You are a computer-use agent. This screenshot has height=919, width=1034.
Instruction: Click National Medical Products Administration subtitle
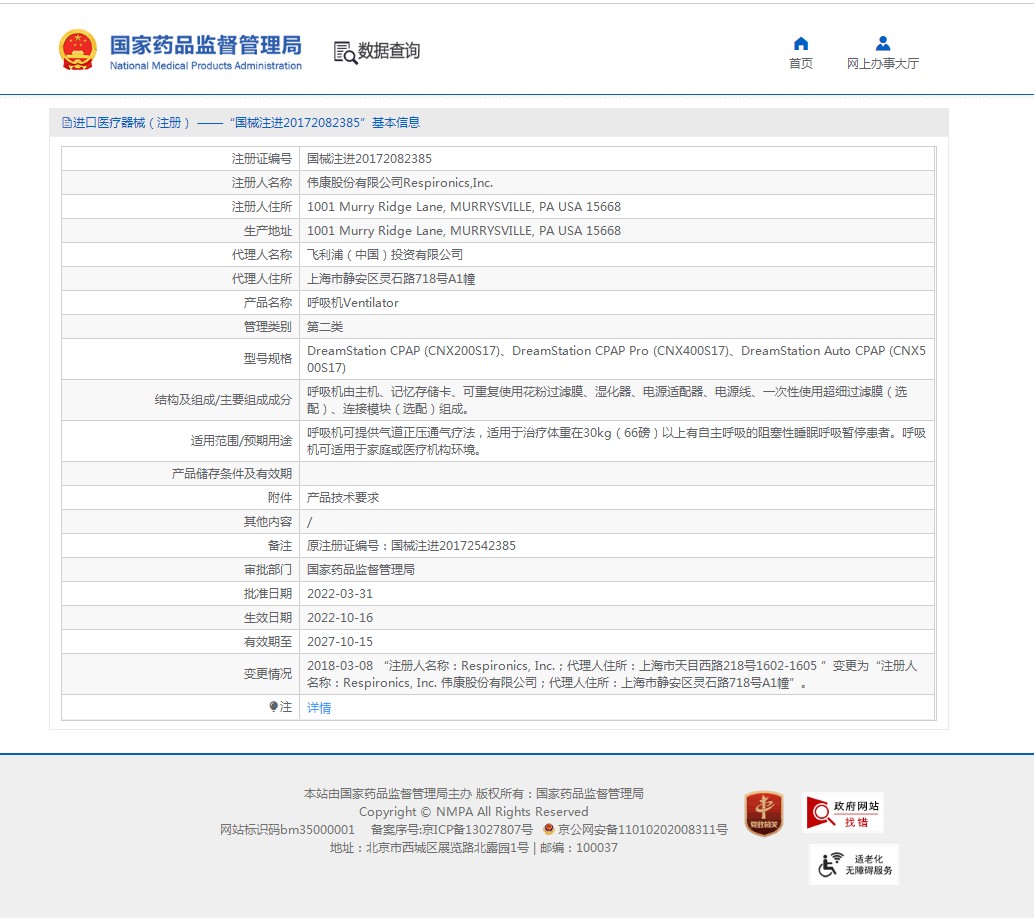(x=206, y=66)
